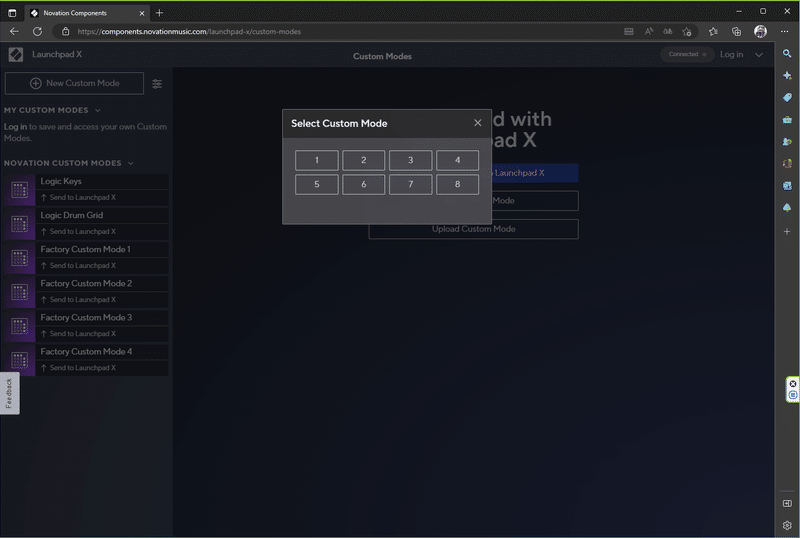Select custom mode slot 1
This screenshot has width=800, height=538.
(316, 160)
